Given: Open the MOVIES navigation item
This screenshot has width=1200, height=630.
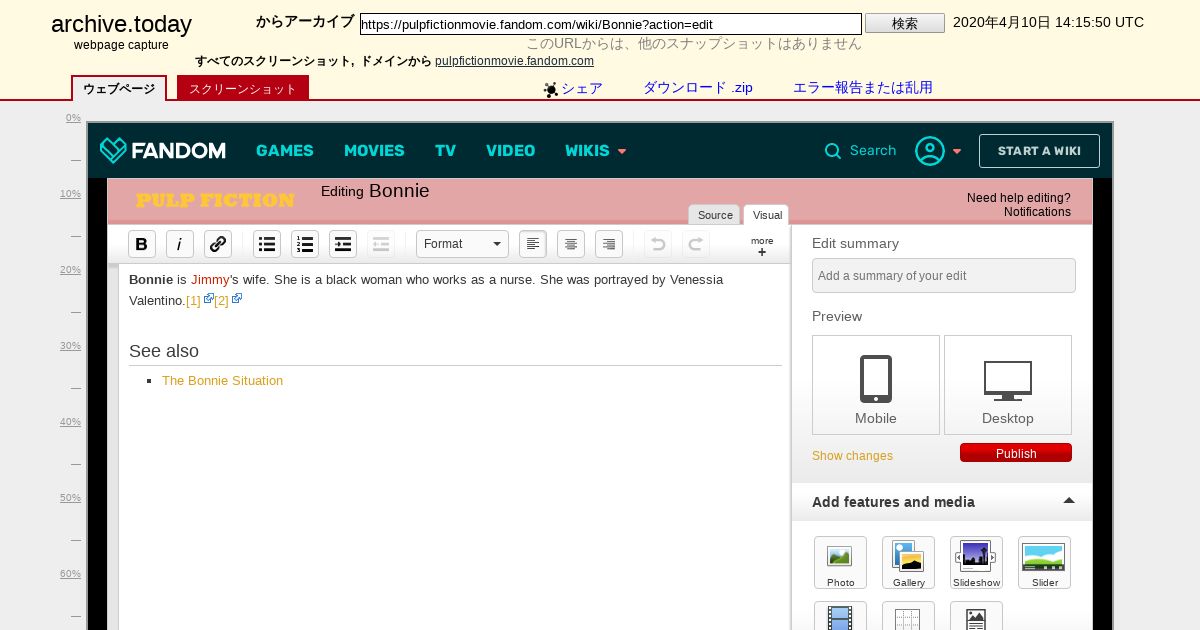Looking at the screenshot, I should pos(374,151).
